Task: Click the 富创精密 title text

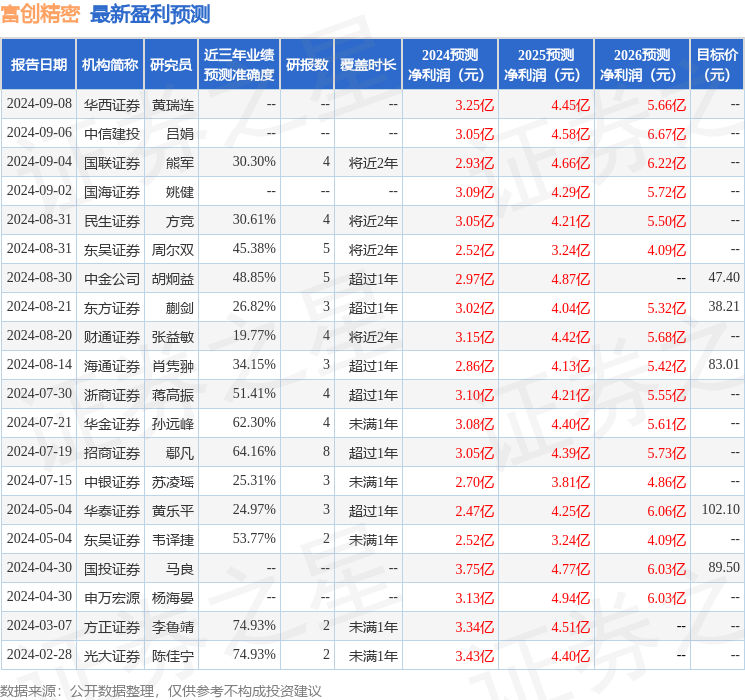Action: (x=40, y=14)
